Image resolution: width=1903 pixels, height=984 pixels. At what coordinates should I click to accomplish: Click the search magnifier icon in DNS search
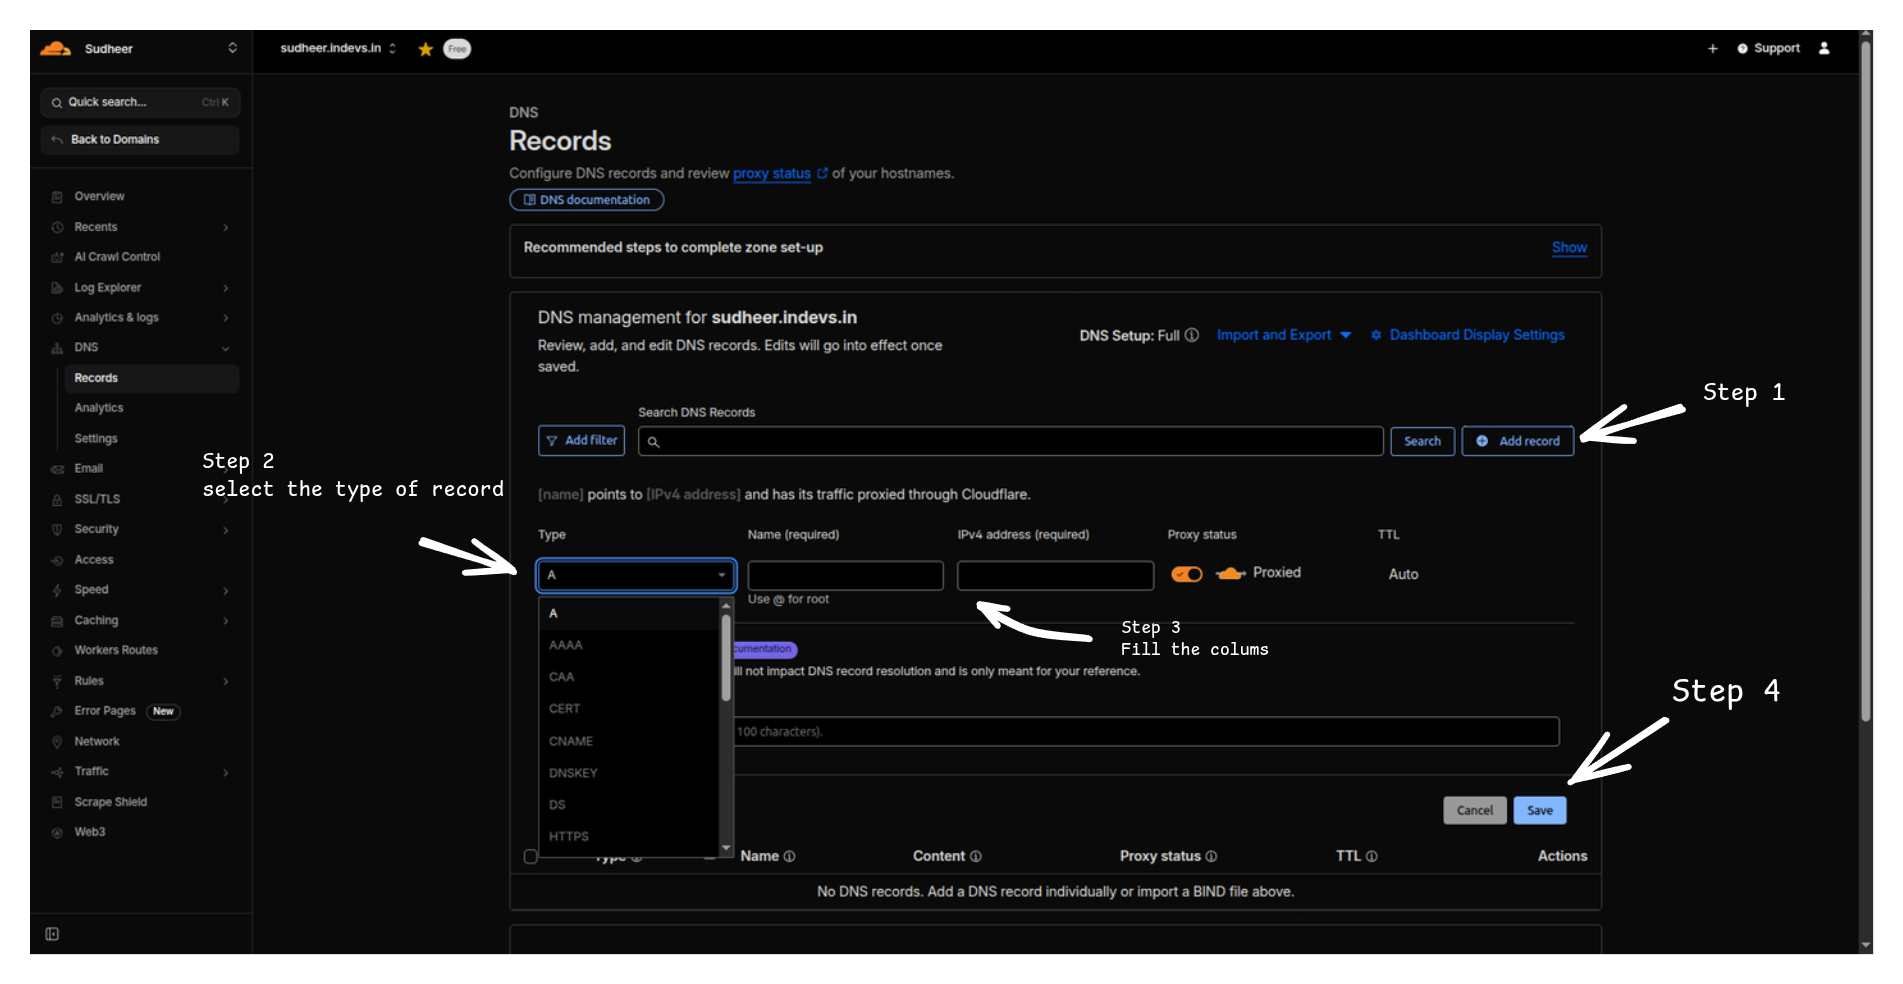[x=653, y=442]
